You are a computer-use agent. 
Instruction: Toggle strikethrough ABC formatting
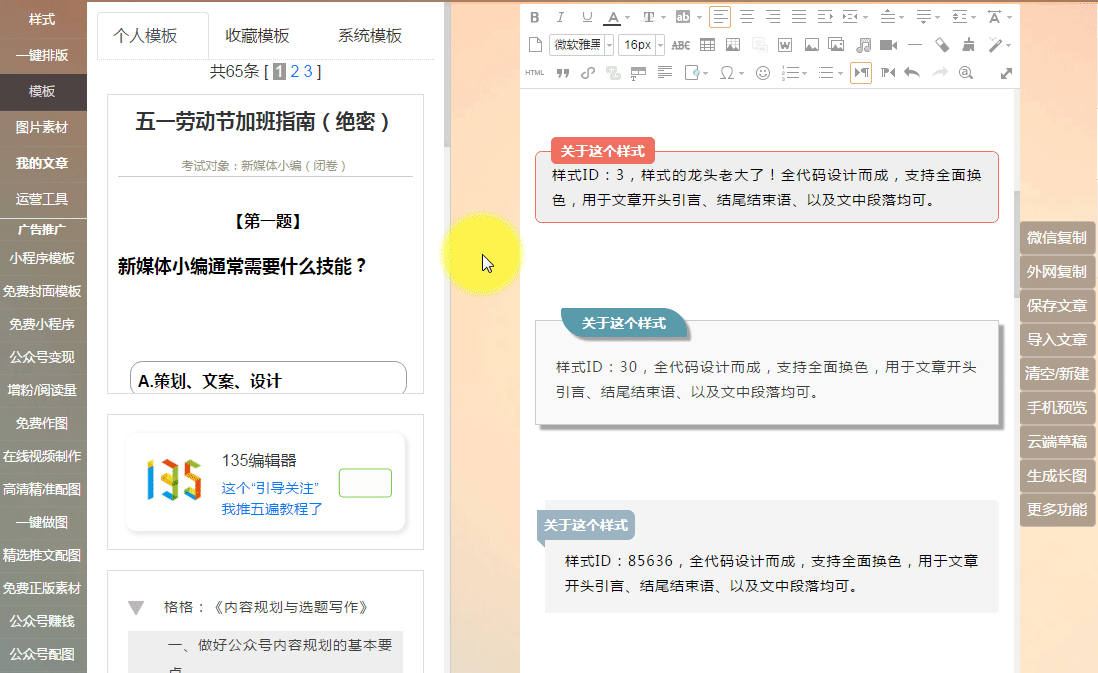(681, 46)
